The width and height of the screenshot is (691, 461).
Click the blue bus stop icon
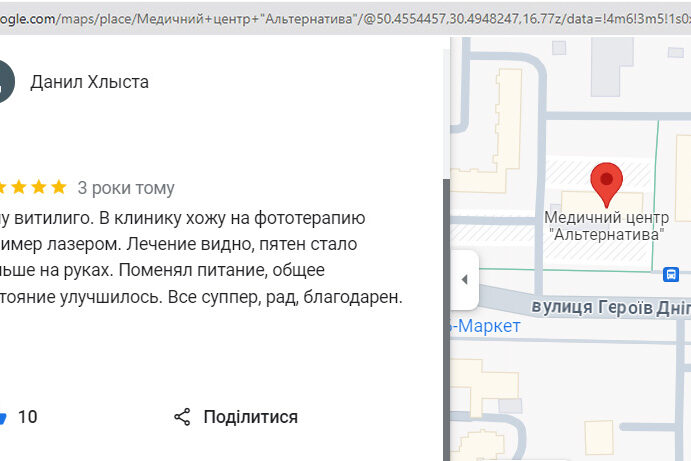click(671, 273)
